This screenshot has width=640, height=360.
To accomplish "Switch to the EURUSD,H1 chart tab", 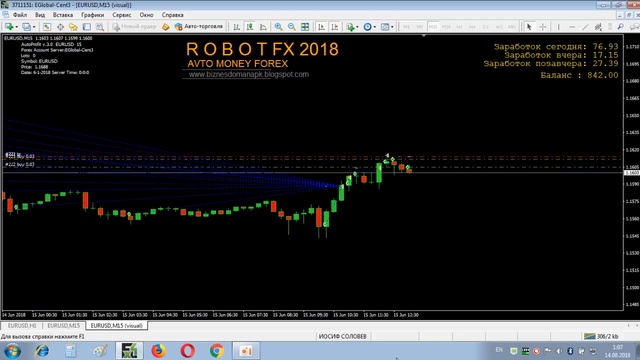I will tap(22, 326).
